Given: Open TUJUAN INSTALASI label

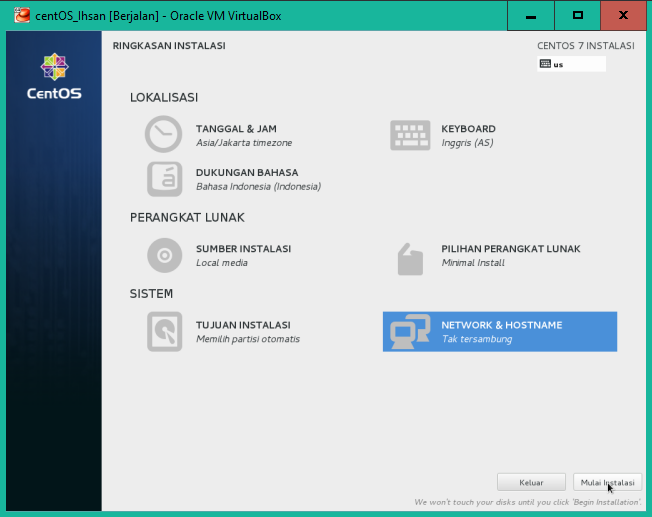Looking at the screenshot, I should click(x=243, y=325).
